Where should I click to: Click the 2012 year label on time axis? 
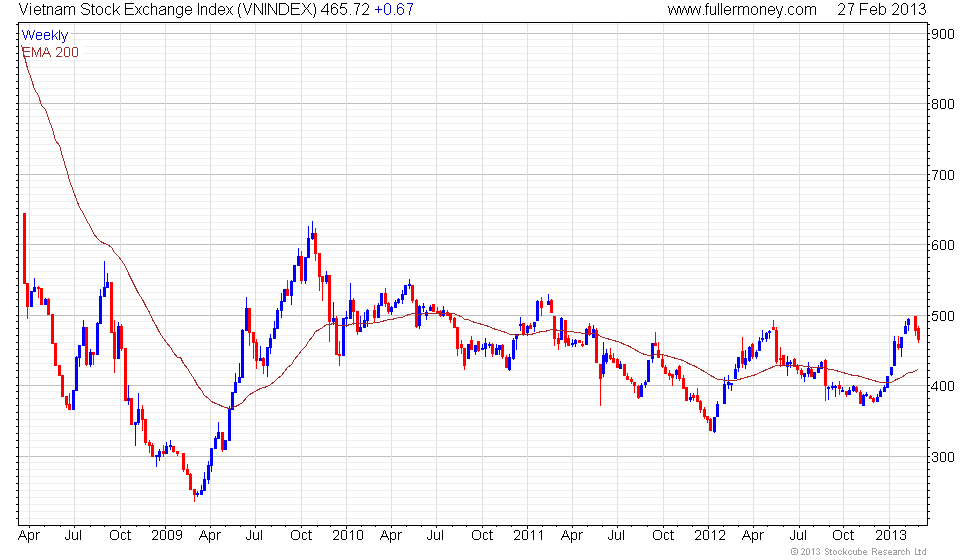tap(709, 536)
